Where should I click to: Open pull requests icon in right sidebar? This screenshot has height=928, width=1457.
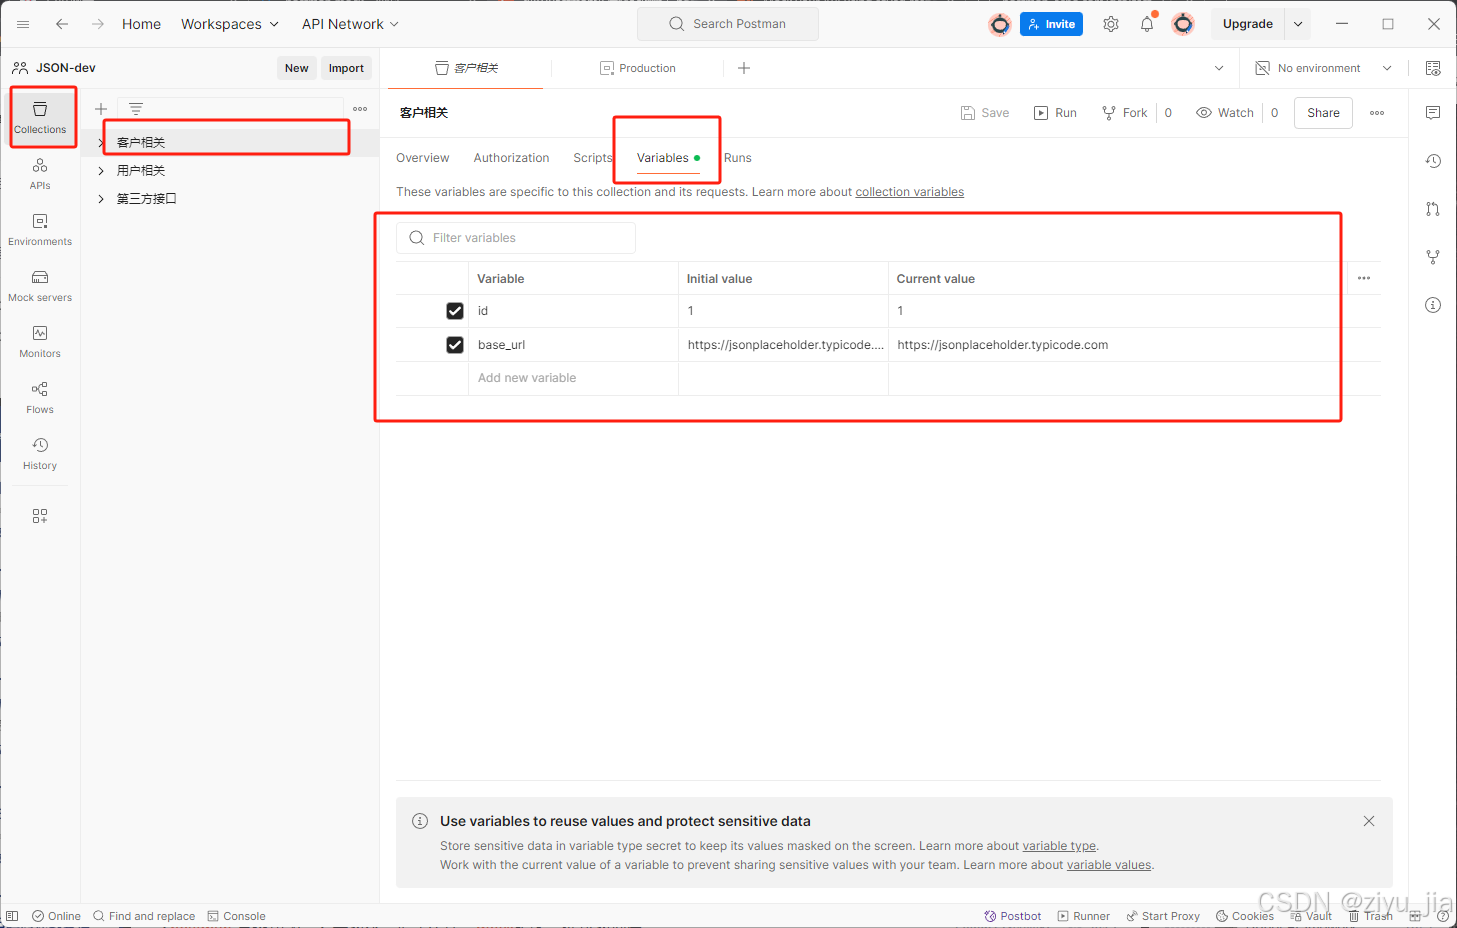tap(1433, 209)
